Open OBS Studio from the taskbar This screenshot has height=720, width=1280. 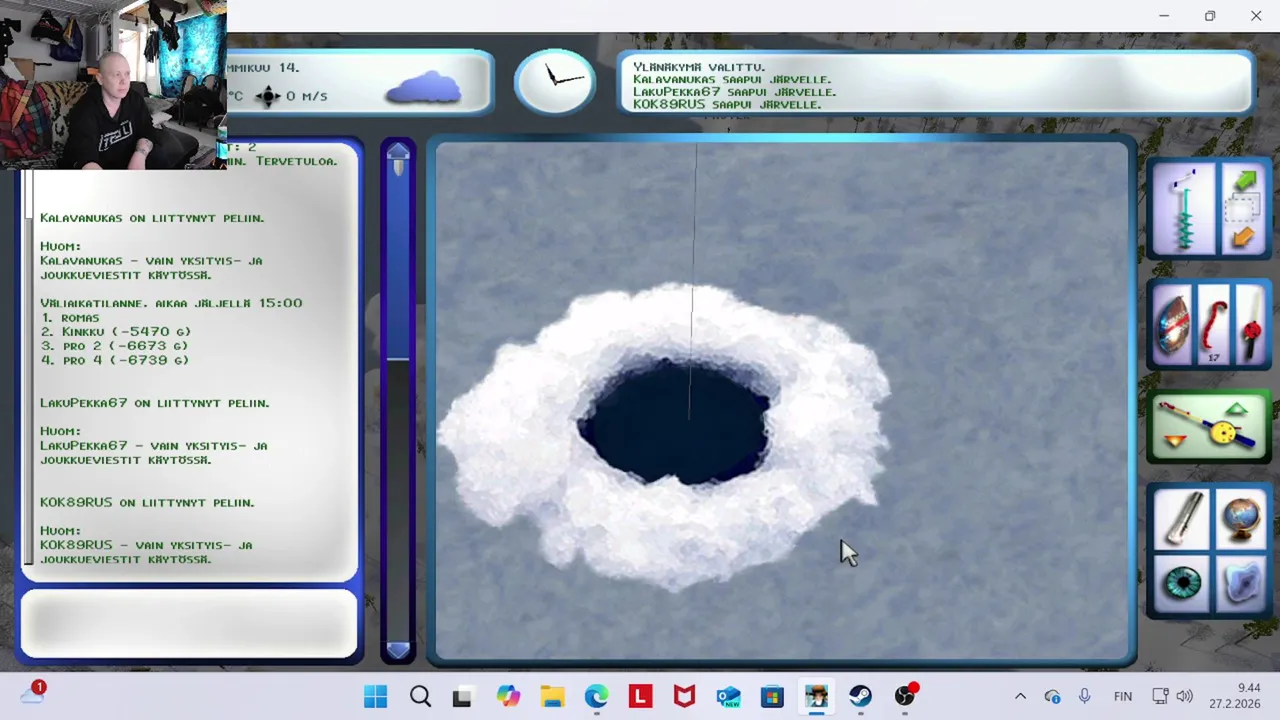tap(904, 696)
